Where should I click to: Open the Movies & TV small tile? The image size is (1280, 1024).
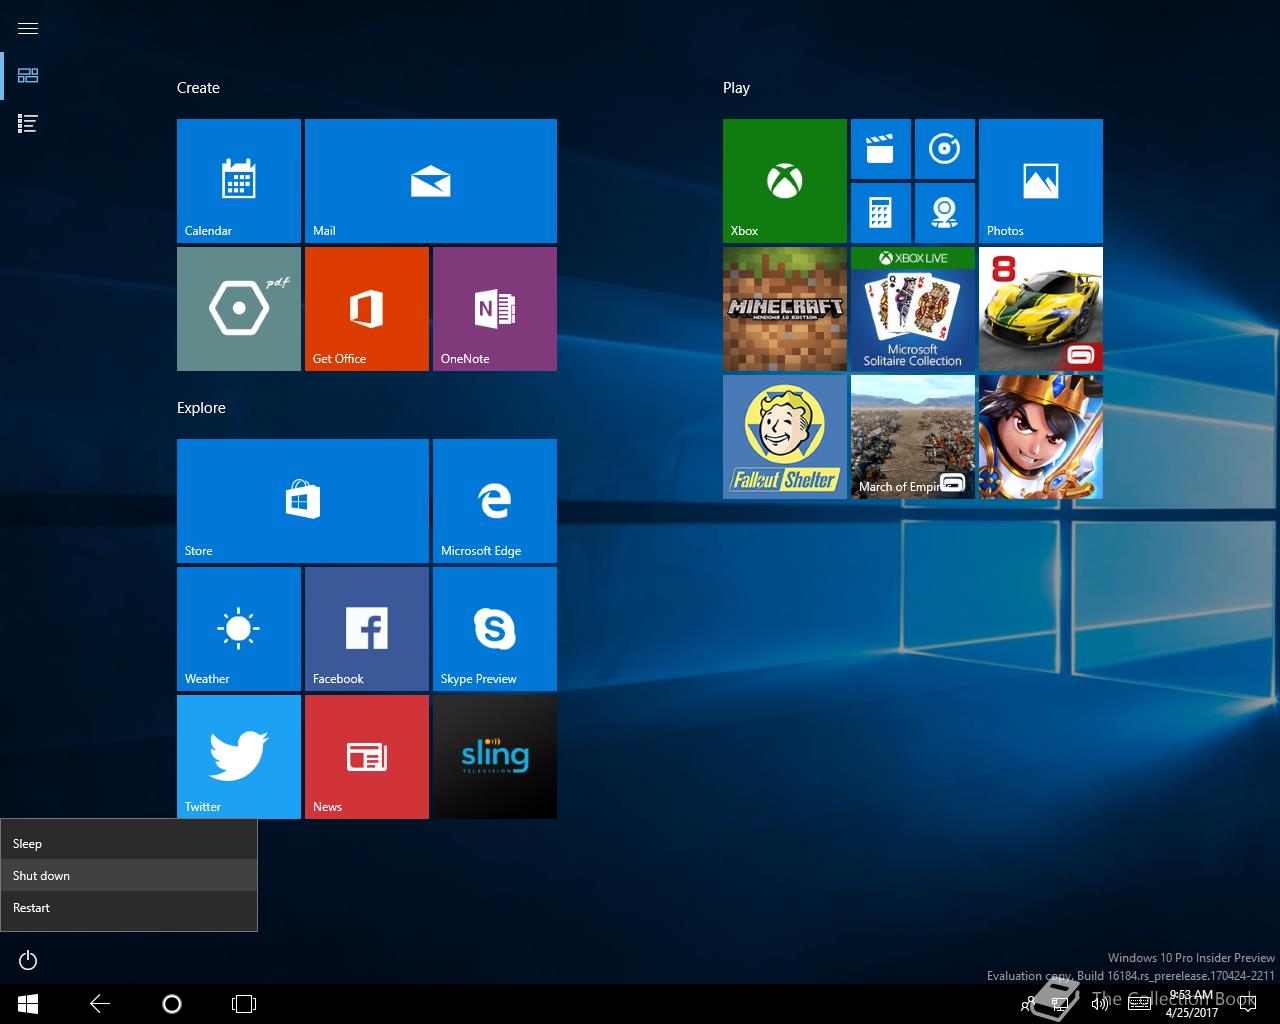coord(881,149)
